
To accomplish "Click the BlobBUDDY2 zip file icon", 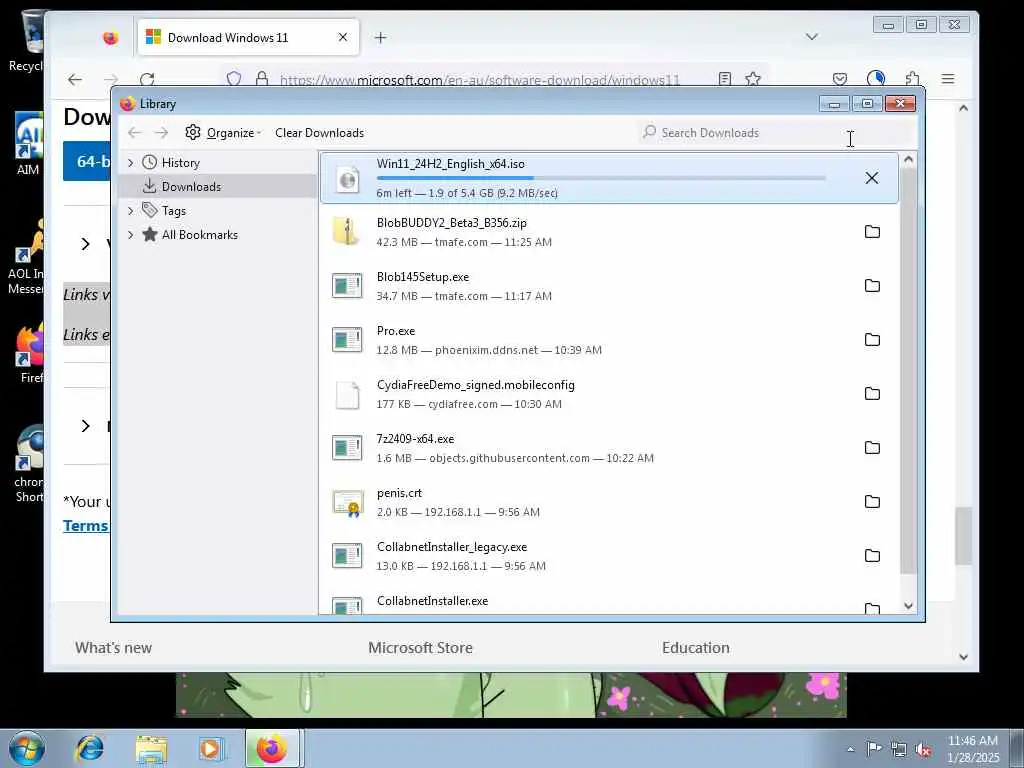I will pos(347,232).
